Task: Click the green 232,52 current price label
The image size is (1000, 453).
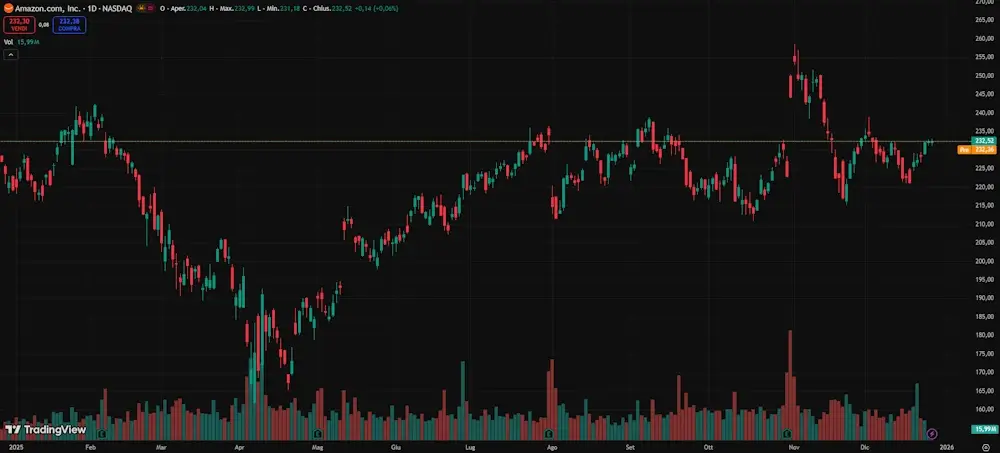Action: click(x=984, y=141)
